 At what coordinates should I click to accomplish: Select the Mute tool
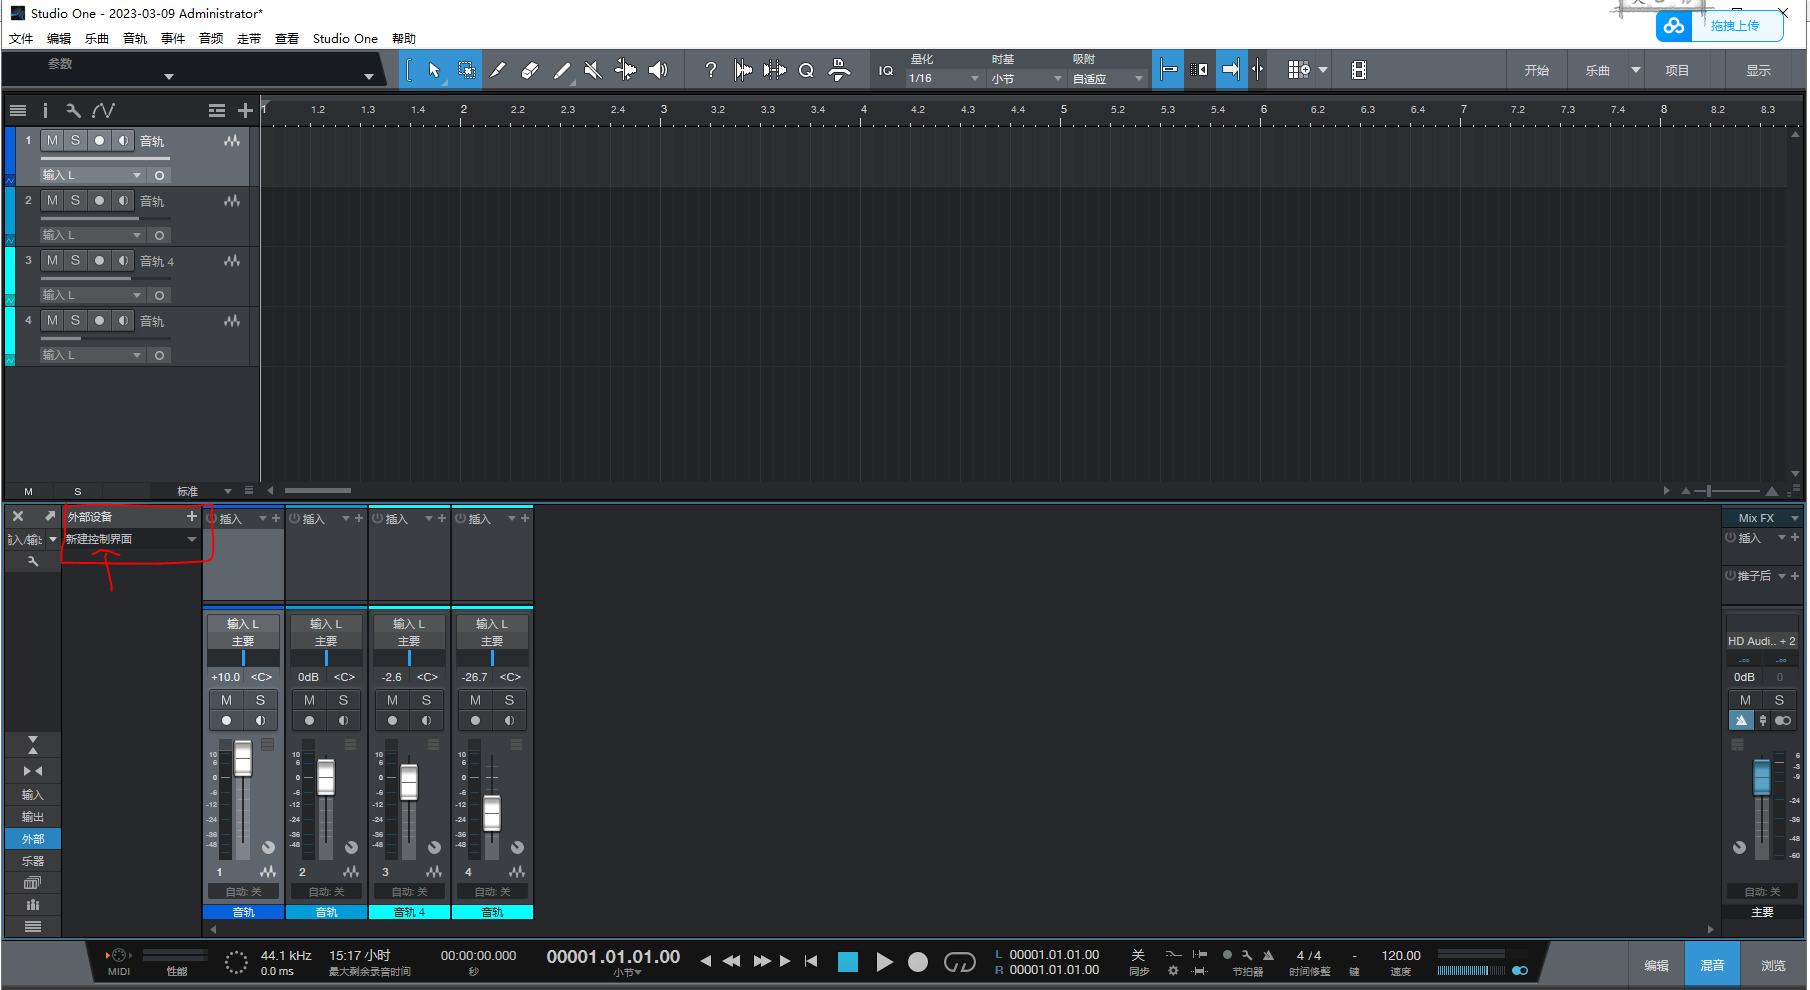coord(593,70)
